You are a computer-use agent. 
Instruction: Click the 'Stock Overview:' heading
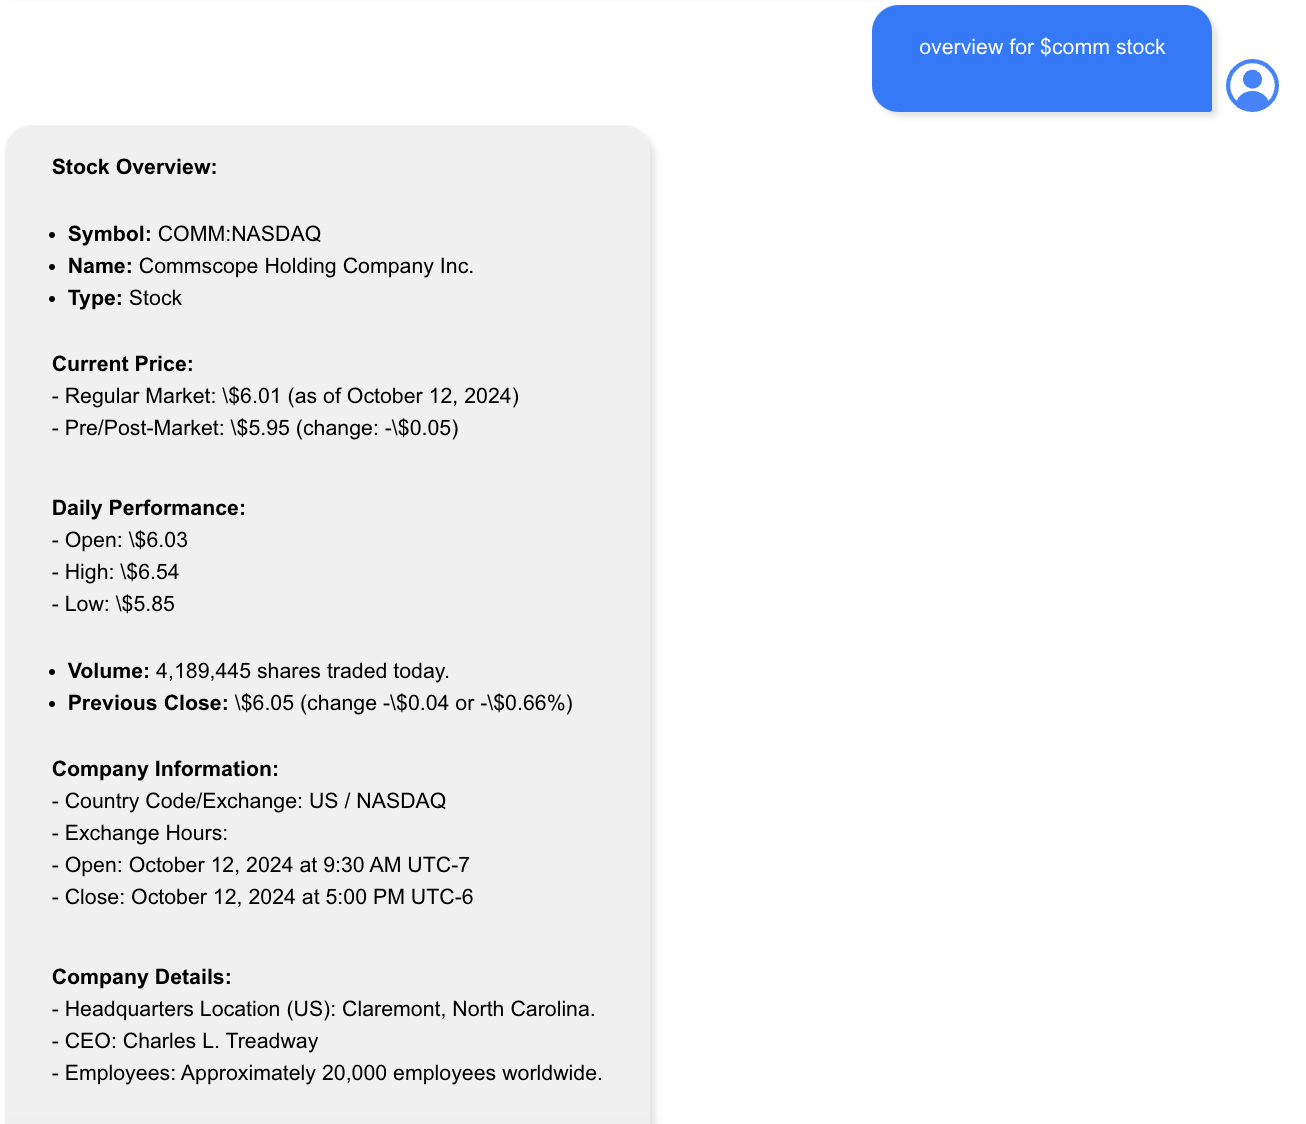coord(136,167)
